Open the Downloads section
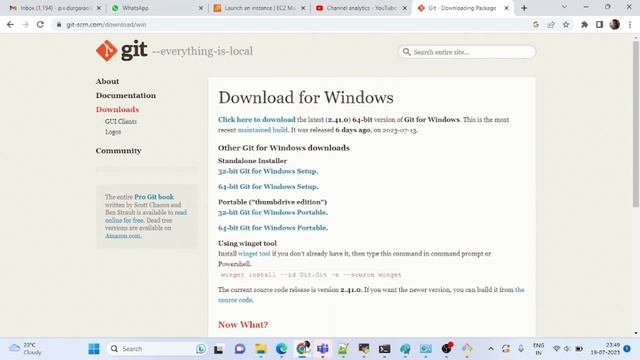The height and width of the screenshot is (360, 640). click(118, 109)
